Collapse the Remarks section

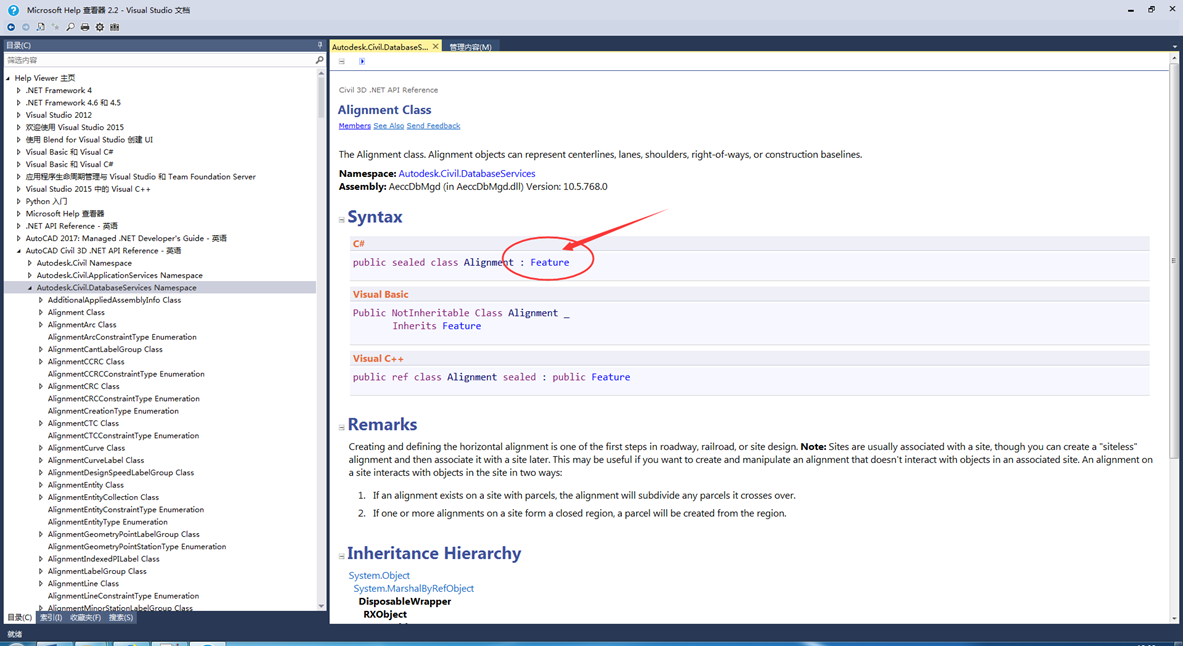pyautogui.click(x=342, y=427)
